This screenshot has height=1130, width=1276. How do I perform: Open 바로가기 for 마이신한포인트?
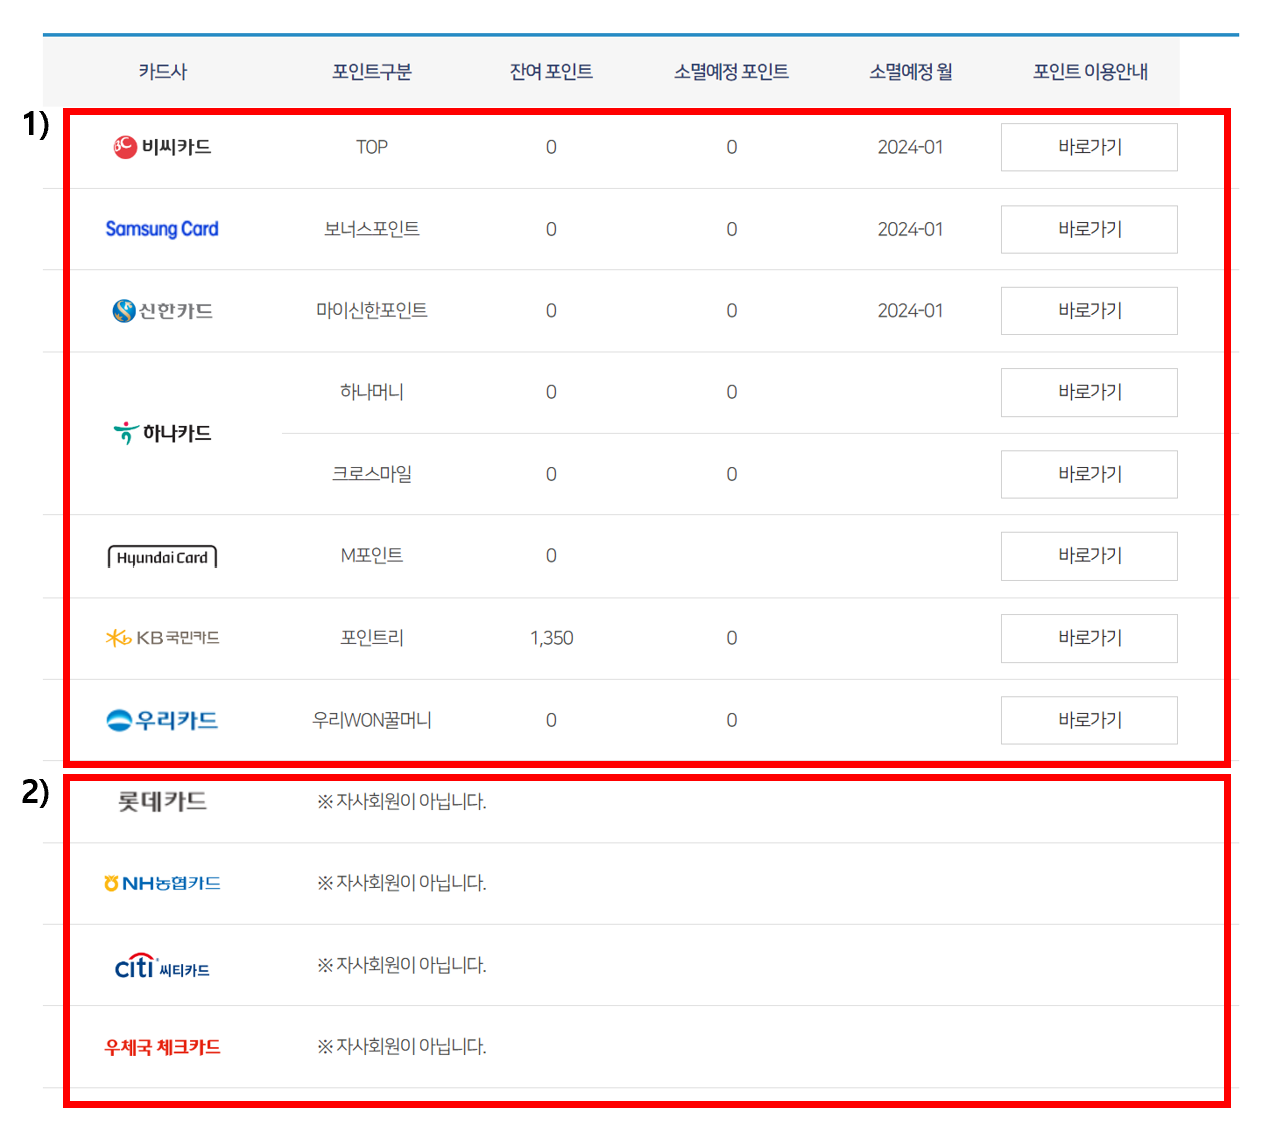1089,311
